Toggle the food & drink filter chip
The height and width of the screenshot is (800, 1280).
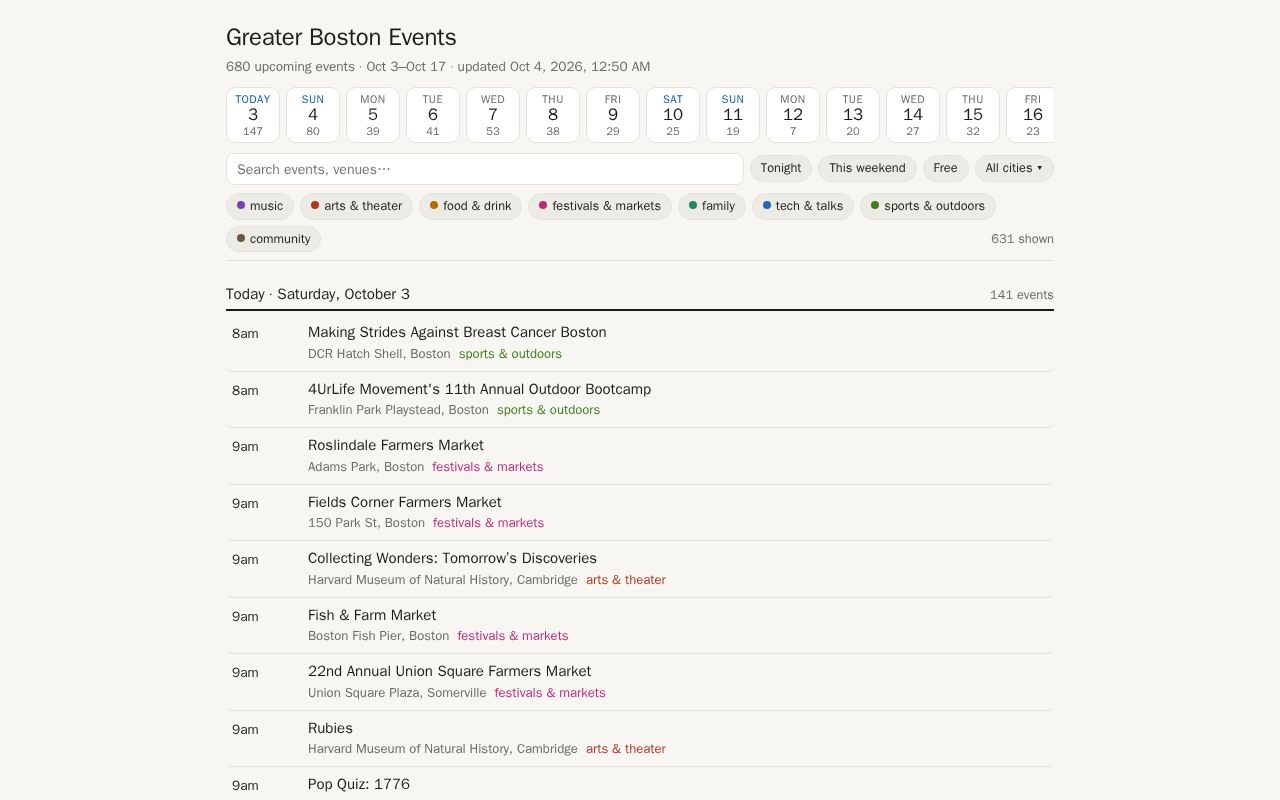[x=470, y=206]
